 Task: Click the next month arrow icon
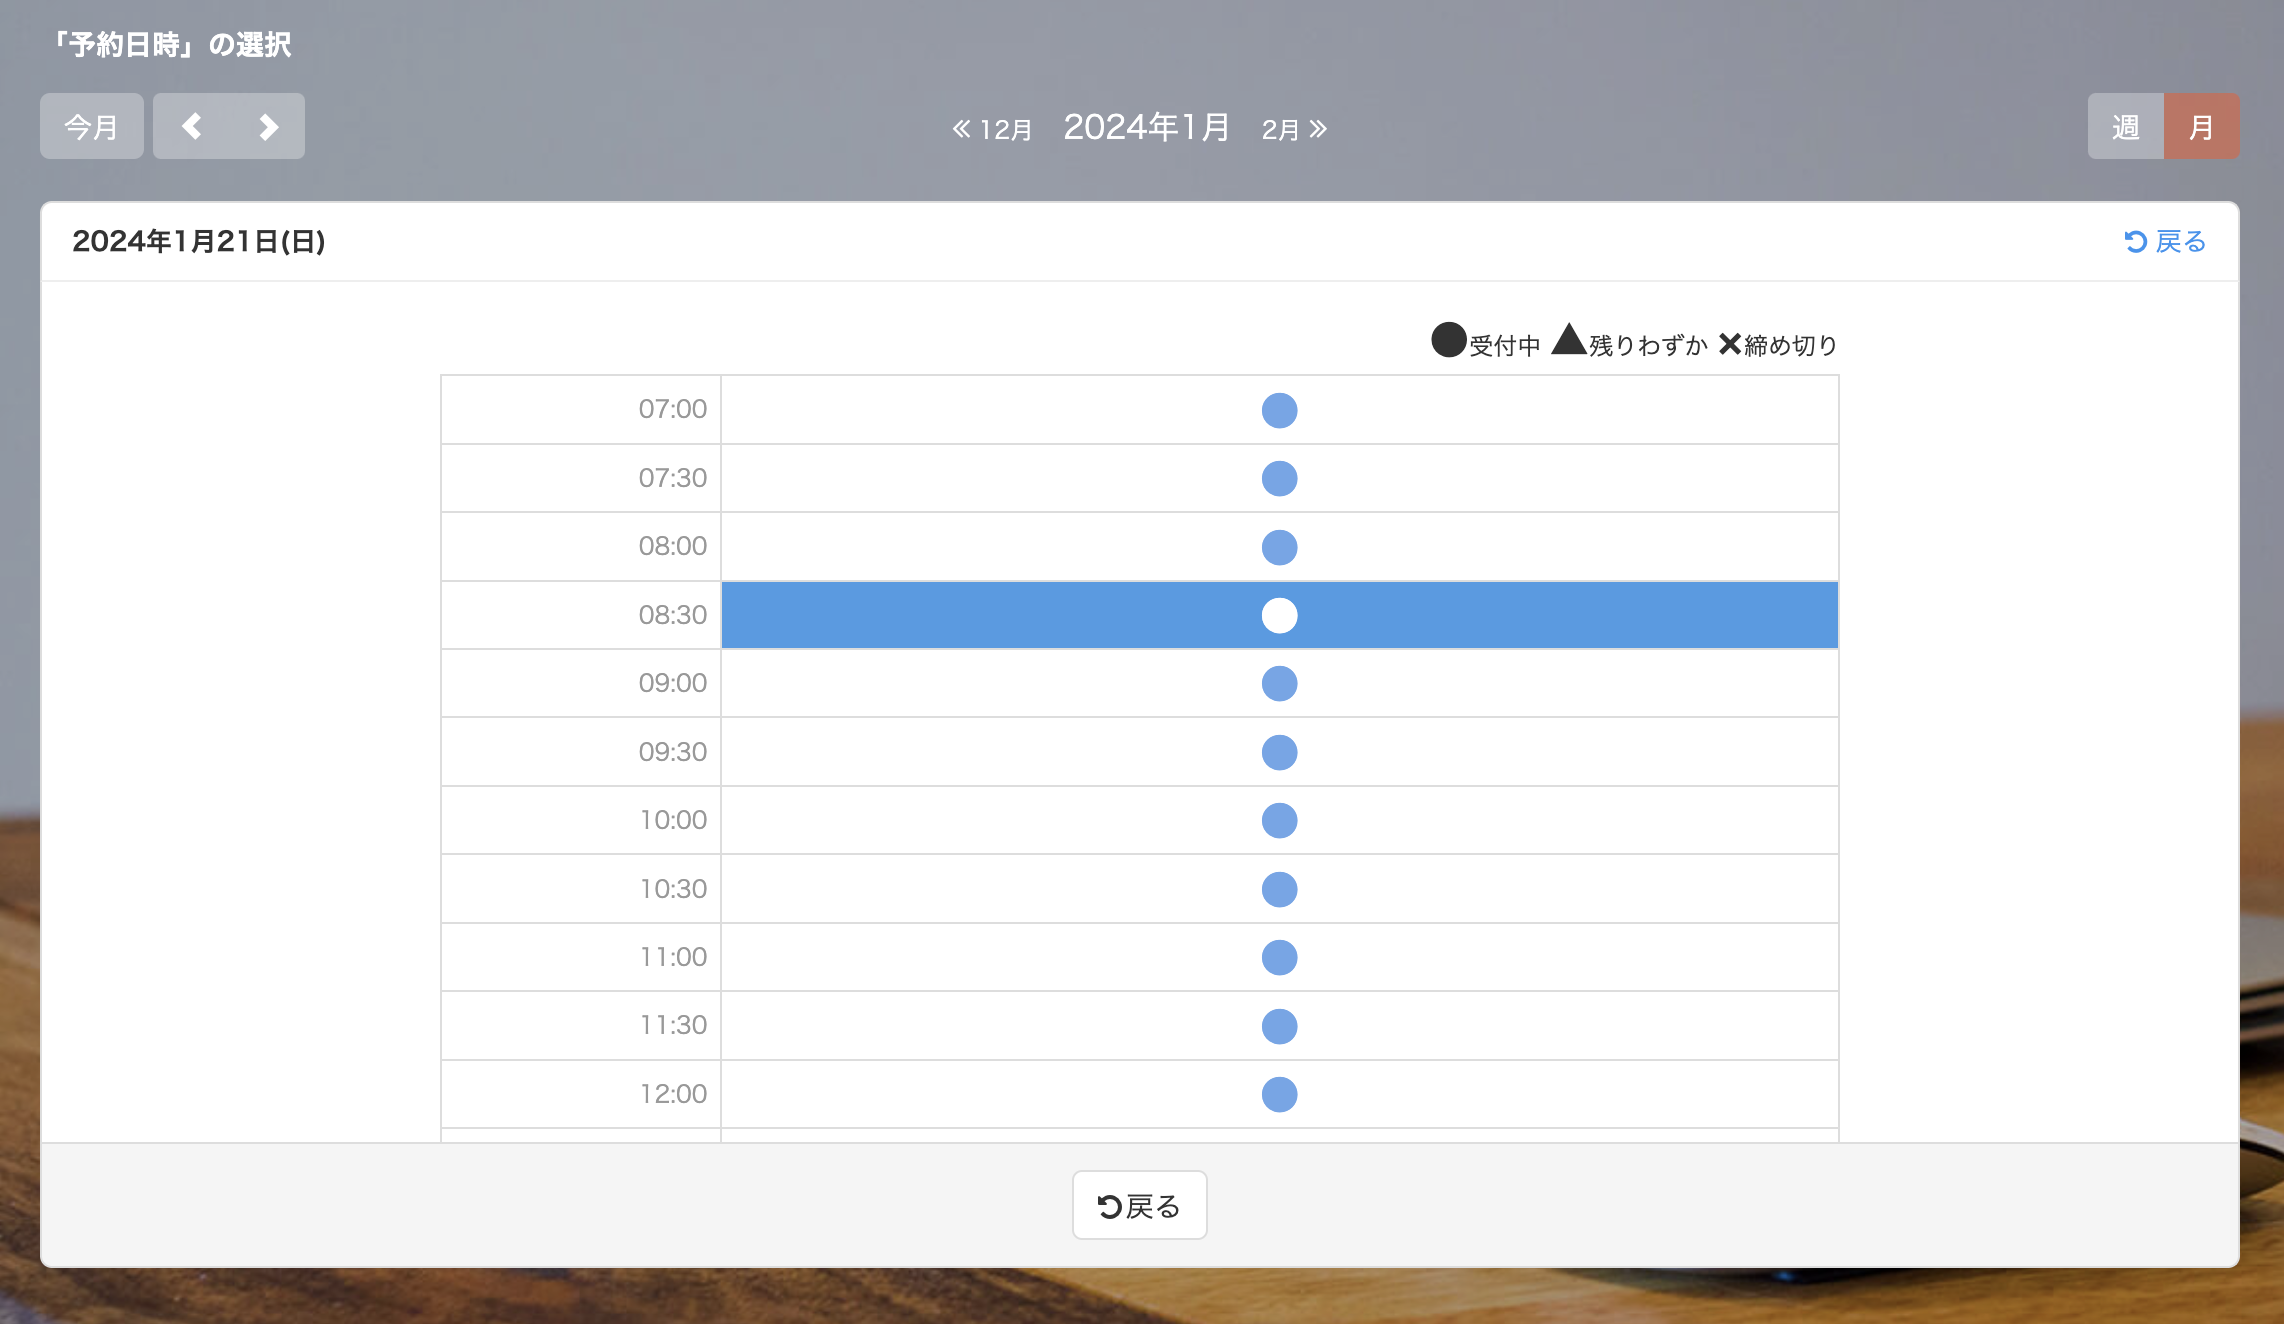267,126
